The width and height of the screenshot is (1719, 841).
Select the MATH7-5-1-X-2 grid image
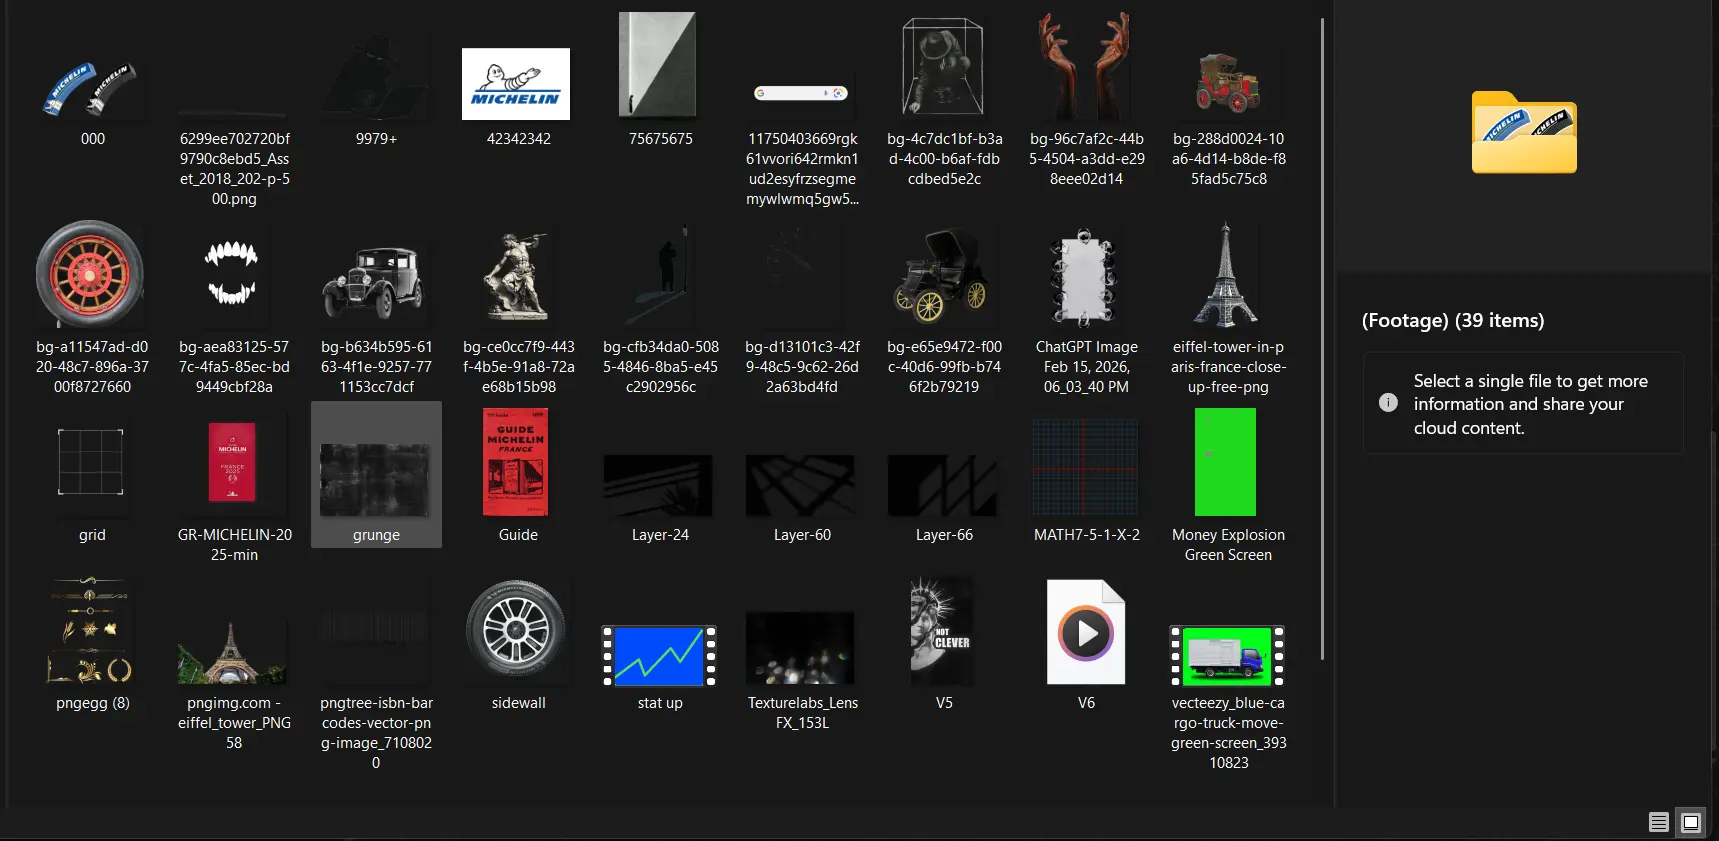tap(1086, 467)
